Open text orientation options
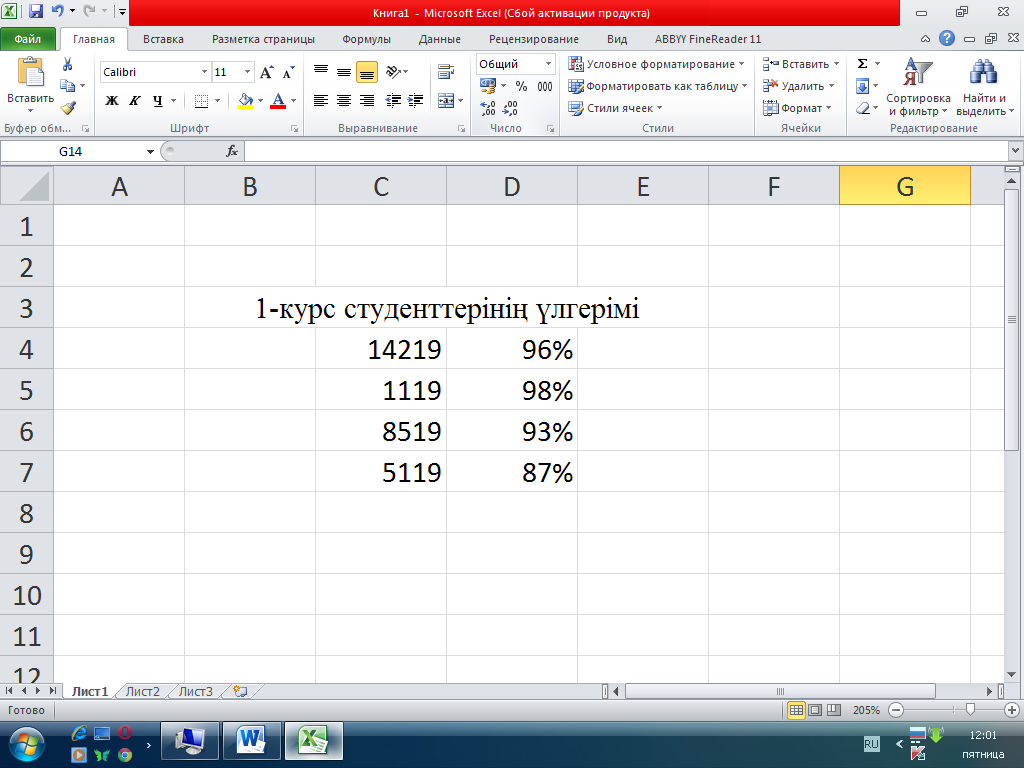Viewport: 1024px width, 768px height. (396, 71)
